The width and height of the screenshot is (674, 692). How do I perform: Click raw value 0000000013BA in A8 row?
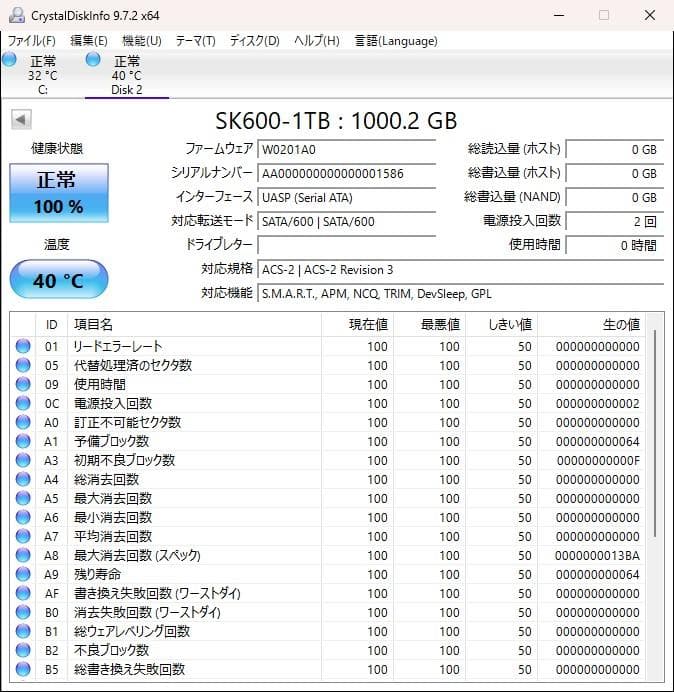coord(597,555)
